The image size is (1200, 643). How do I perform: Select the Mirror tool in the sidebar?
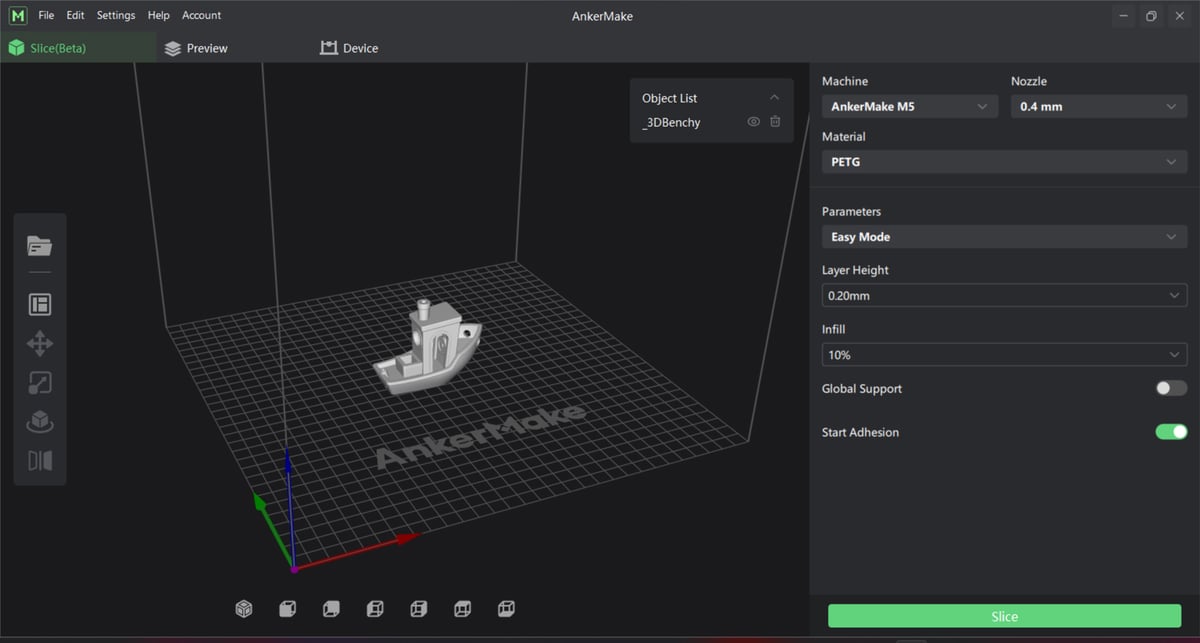(x=40, y=461)
